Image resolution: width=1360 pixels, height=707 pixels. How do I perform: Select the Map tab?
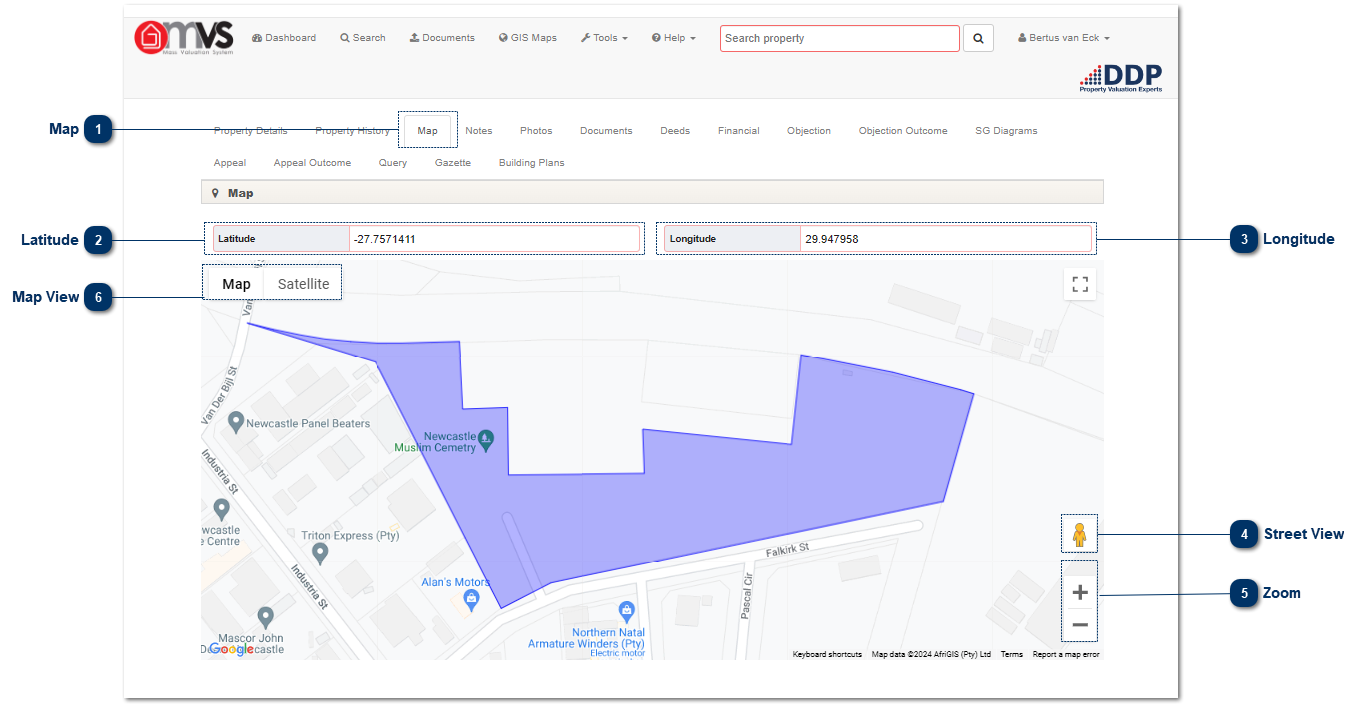tap(428, 131)
